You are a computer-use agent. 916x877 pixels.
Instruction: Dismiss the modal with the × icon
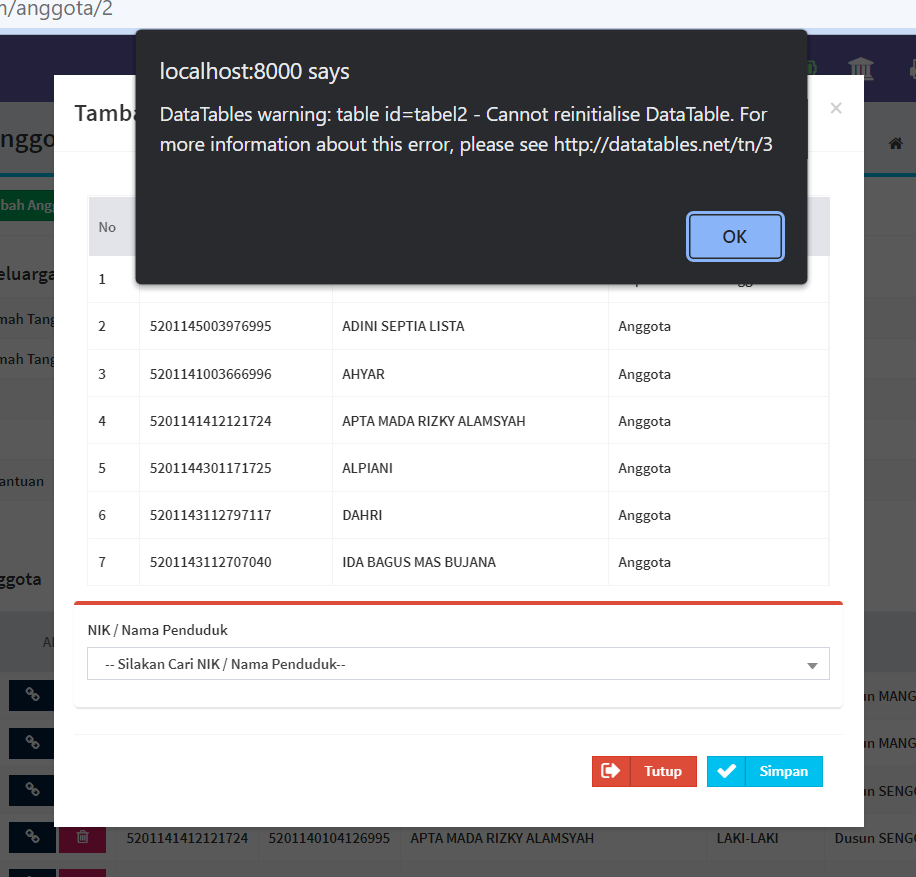tap(836, 108)
